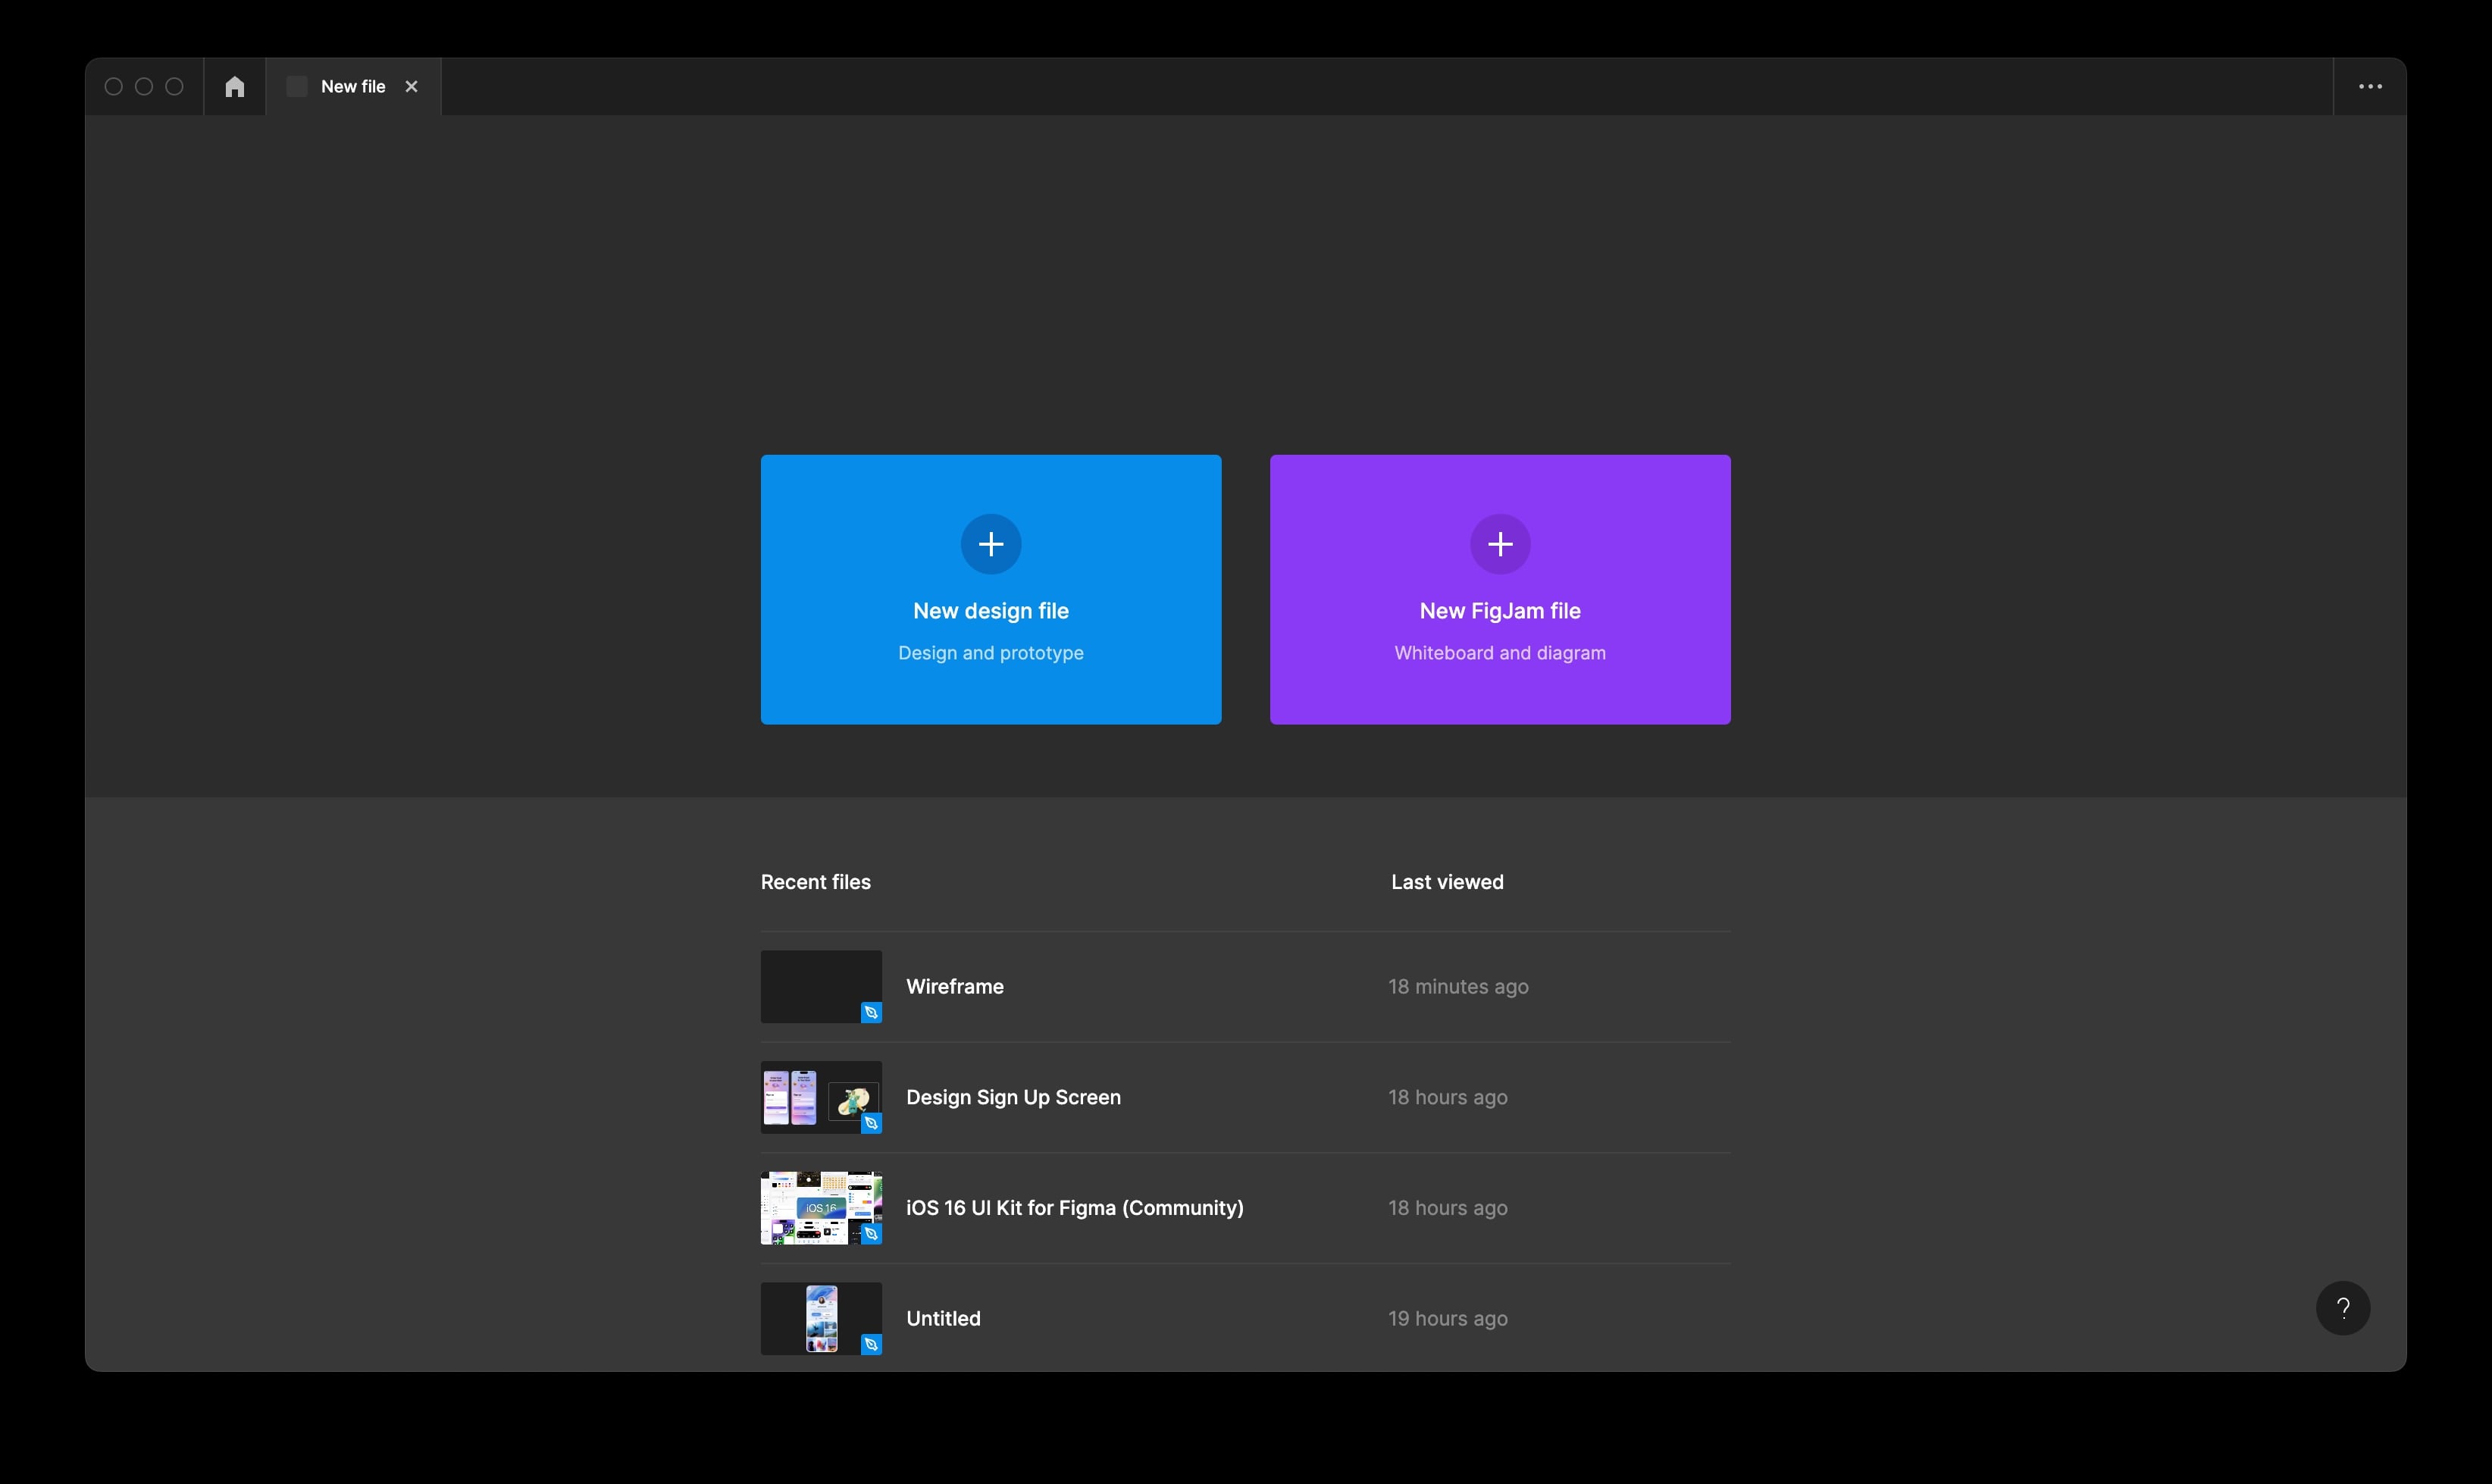The image size is (2492, 1484).
Task: Click plus icon on New design file
Action: pyautogui.click(x=990, y=544)
